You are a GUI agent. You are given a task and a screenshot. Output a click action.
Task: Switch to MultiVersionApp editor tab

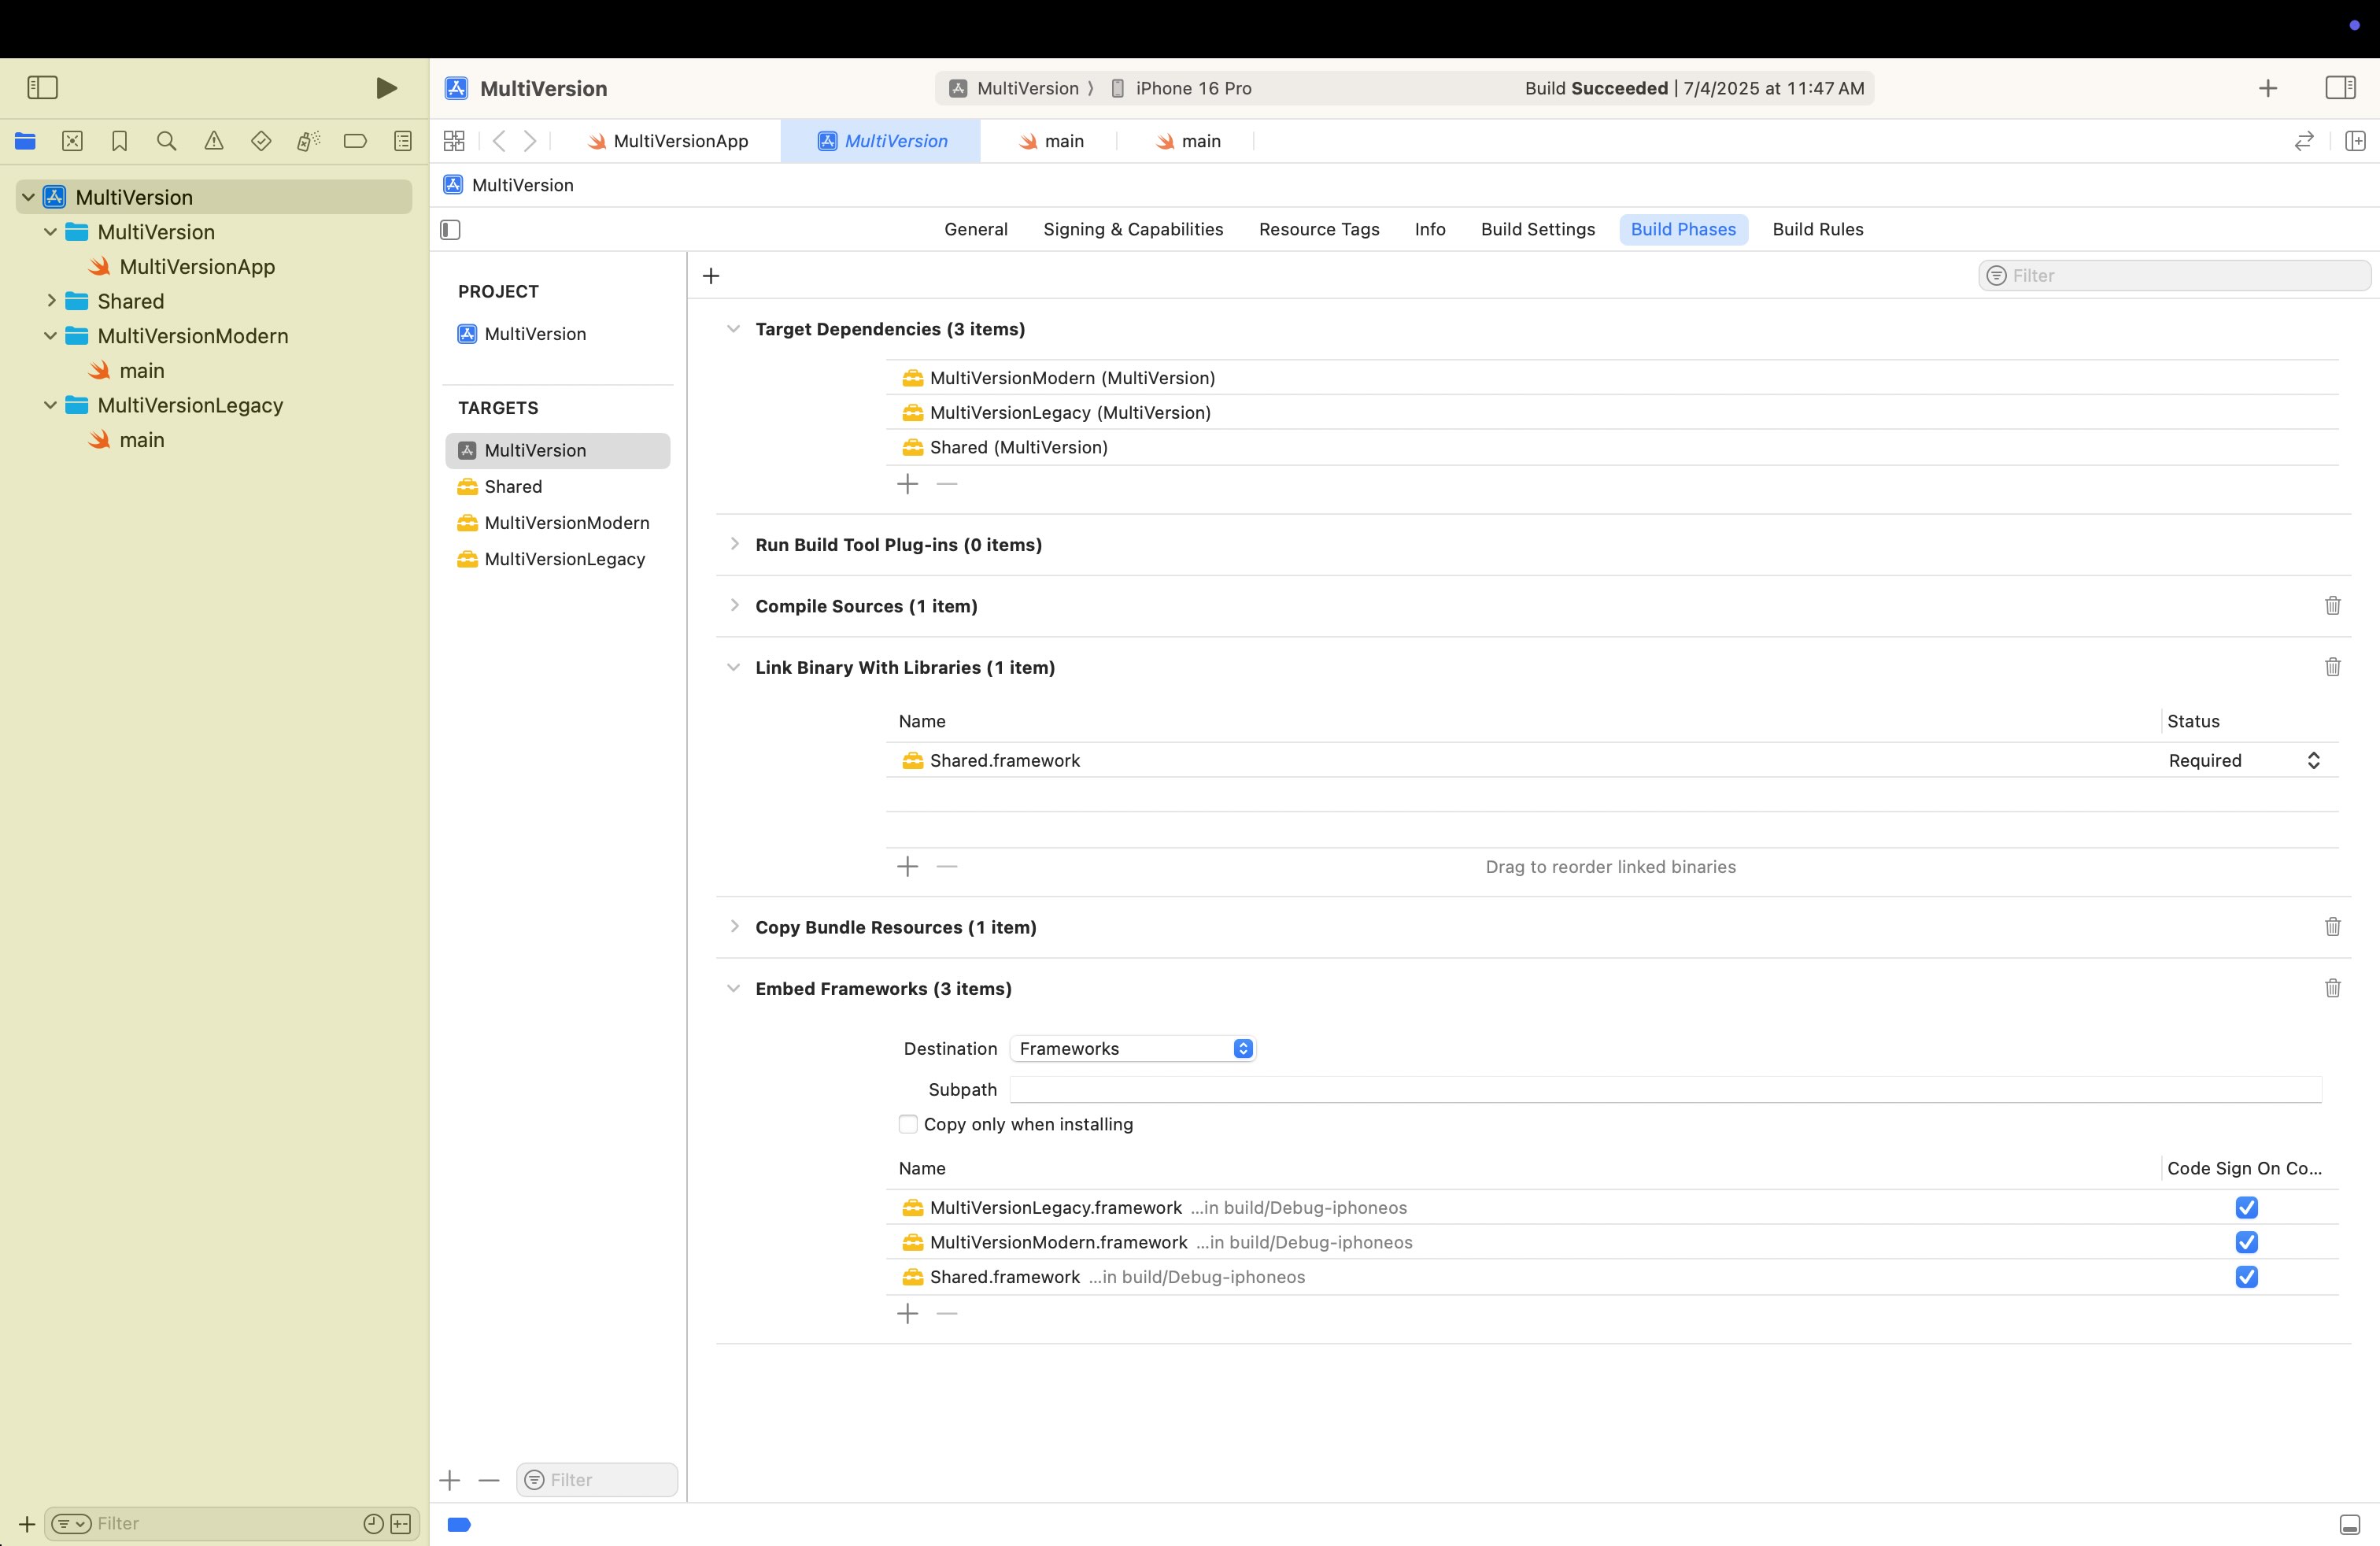[668, 141]
